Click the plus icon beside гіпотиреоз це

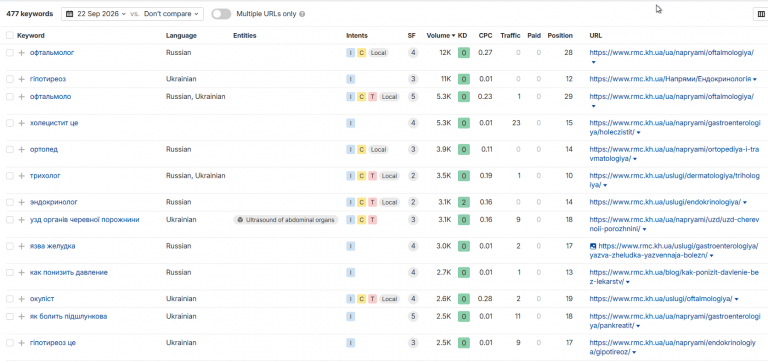tap(22, 343)
